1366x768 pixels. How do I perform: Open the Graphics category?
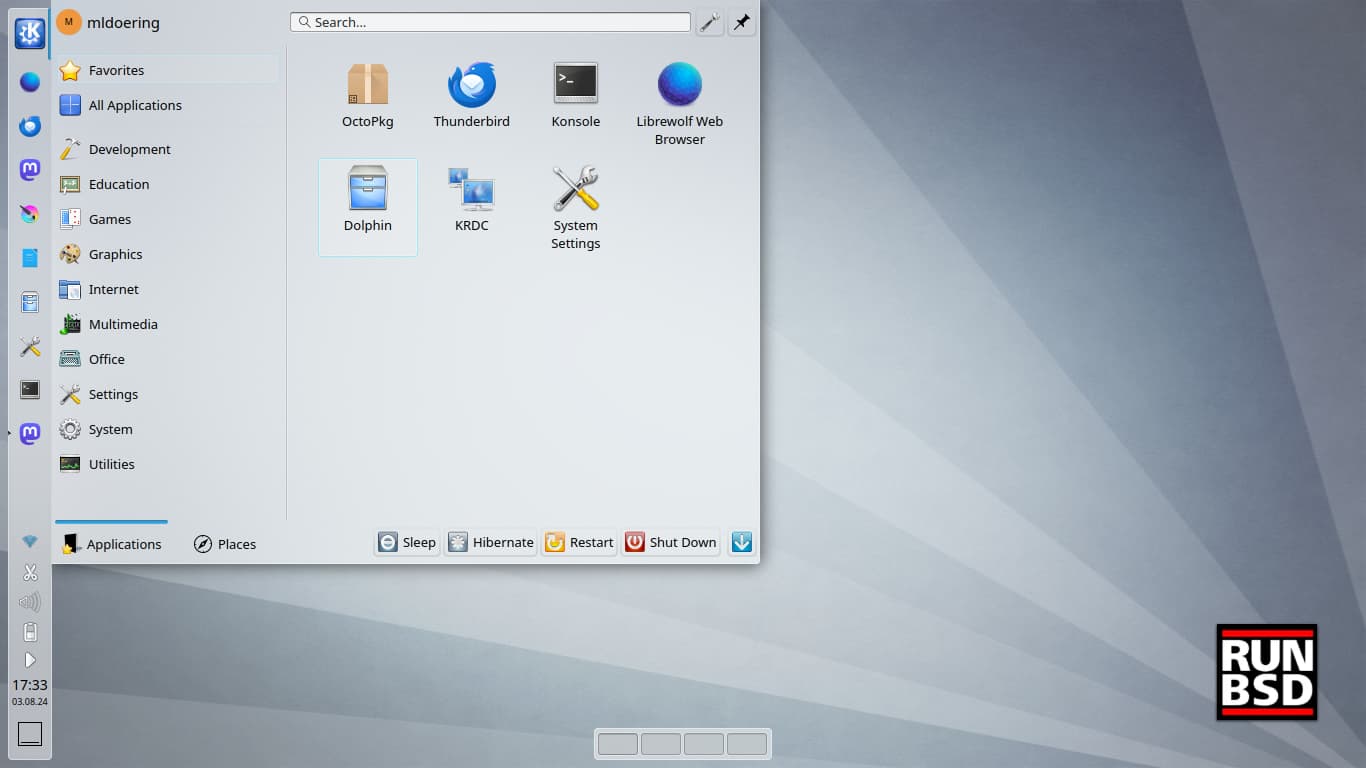pos(167,254)
